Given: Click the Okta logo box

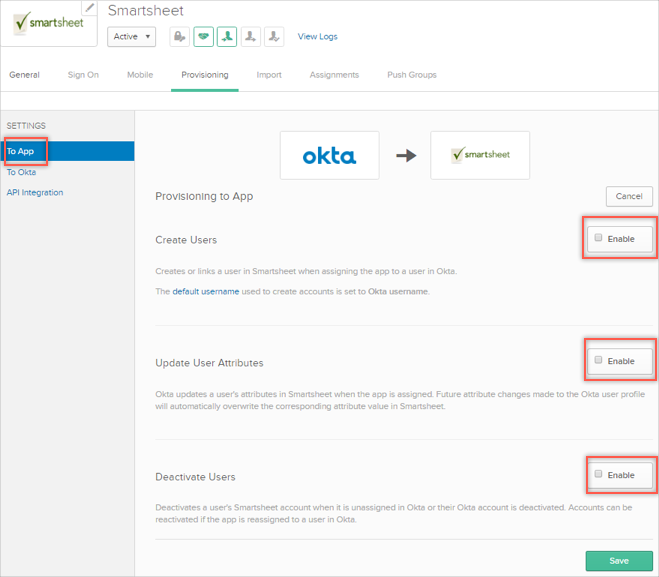Looking at the screenshot, I should [x=329, y=156].
